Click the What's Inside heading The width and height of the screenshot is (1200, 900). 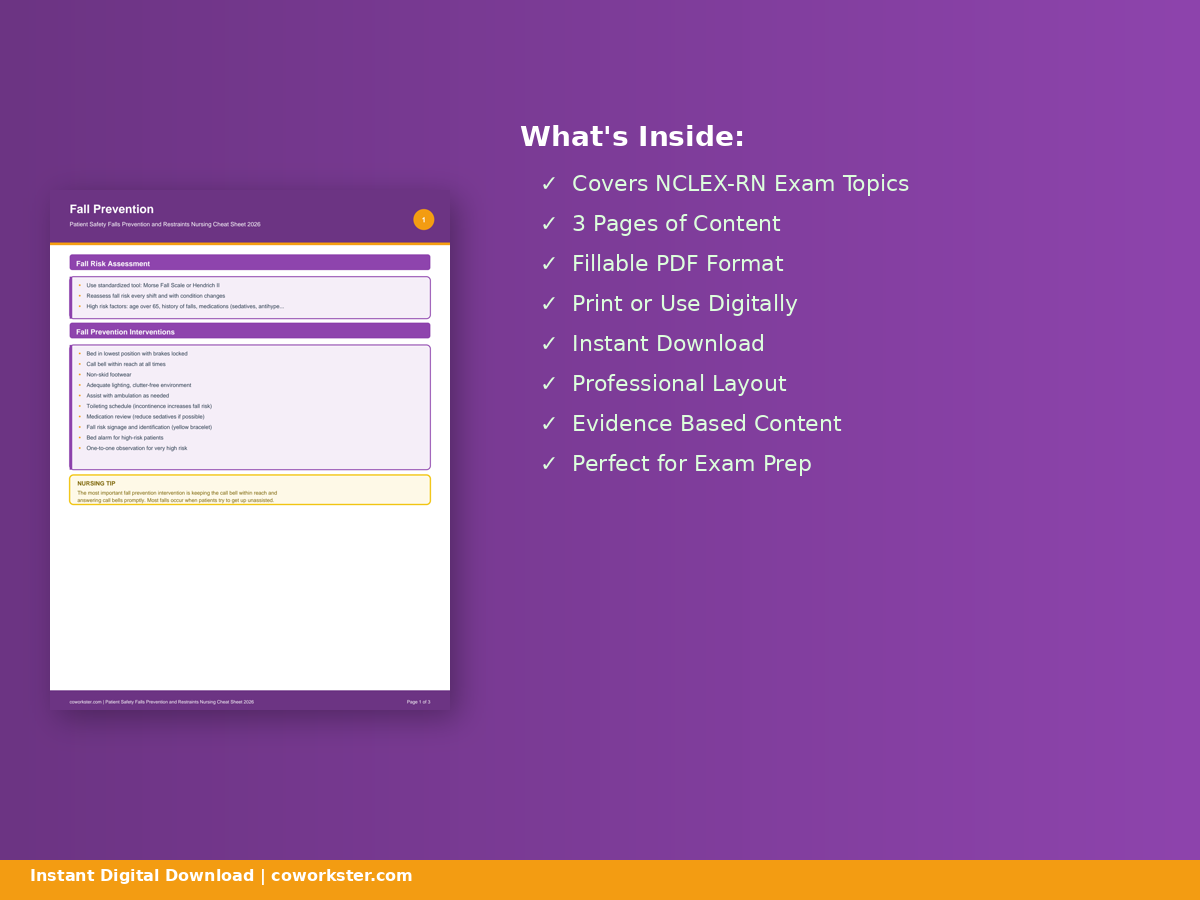click(x=632, y=137)
